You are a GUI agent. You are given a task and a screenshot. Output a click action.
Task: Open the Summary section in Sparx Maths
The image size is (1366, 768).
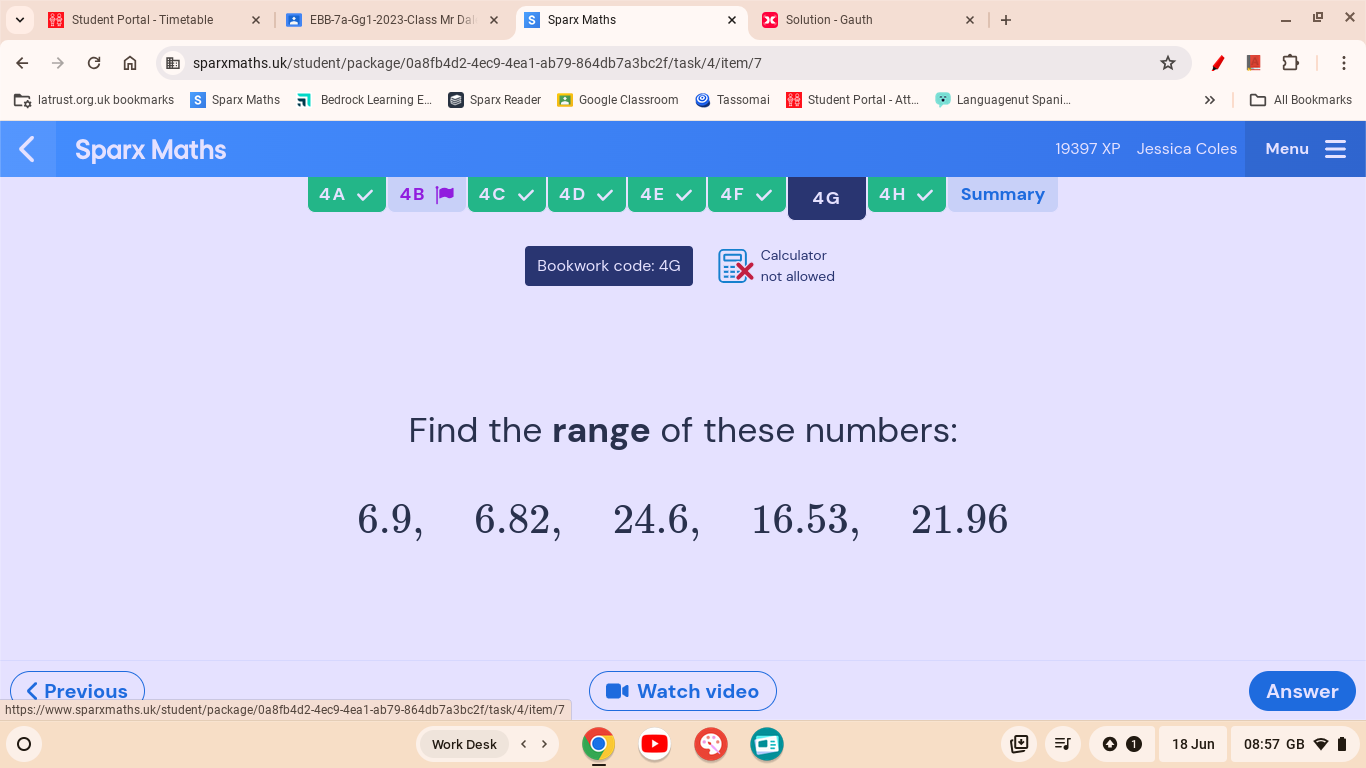1003,194
